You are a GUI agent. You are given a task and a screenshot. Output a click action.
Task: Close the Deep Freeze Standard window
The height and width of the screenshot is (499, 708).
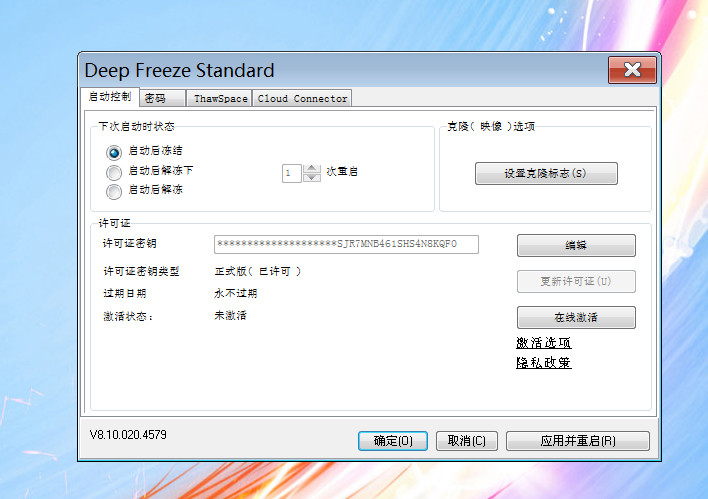[632, 70]
